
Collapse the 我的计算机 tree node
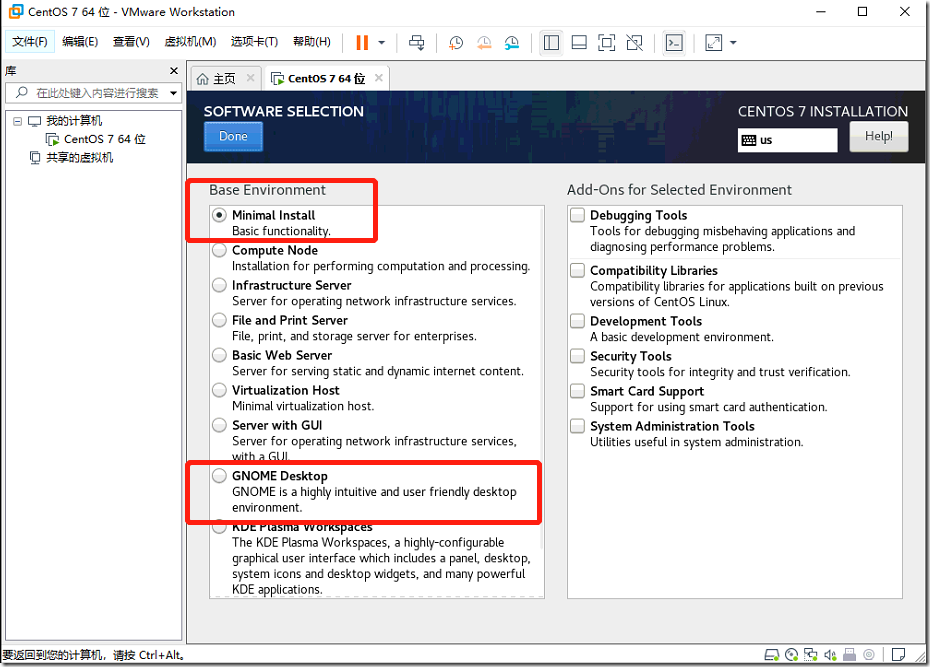[x=17, y=121]
